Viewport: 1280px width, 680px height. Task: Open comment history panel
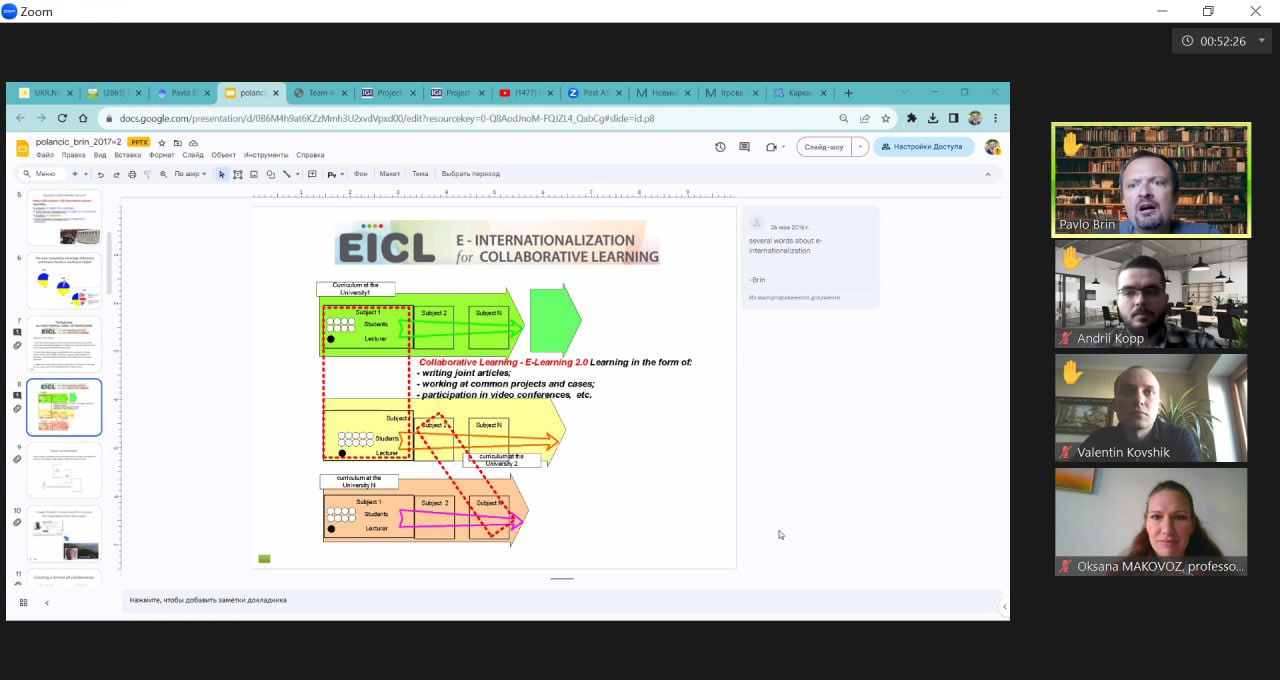744,147
